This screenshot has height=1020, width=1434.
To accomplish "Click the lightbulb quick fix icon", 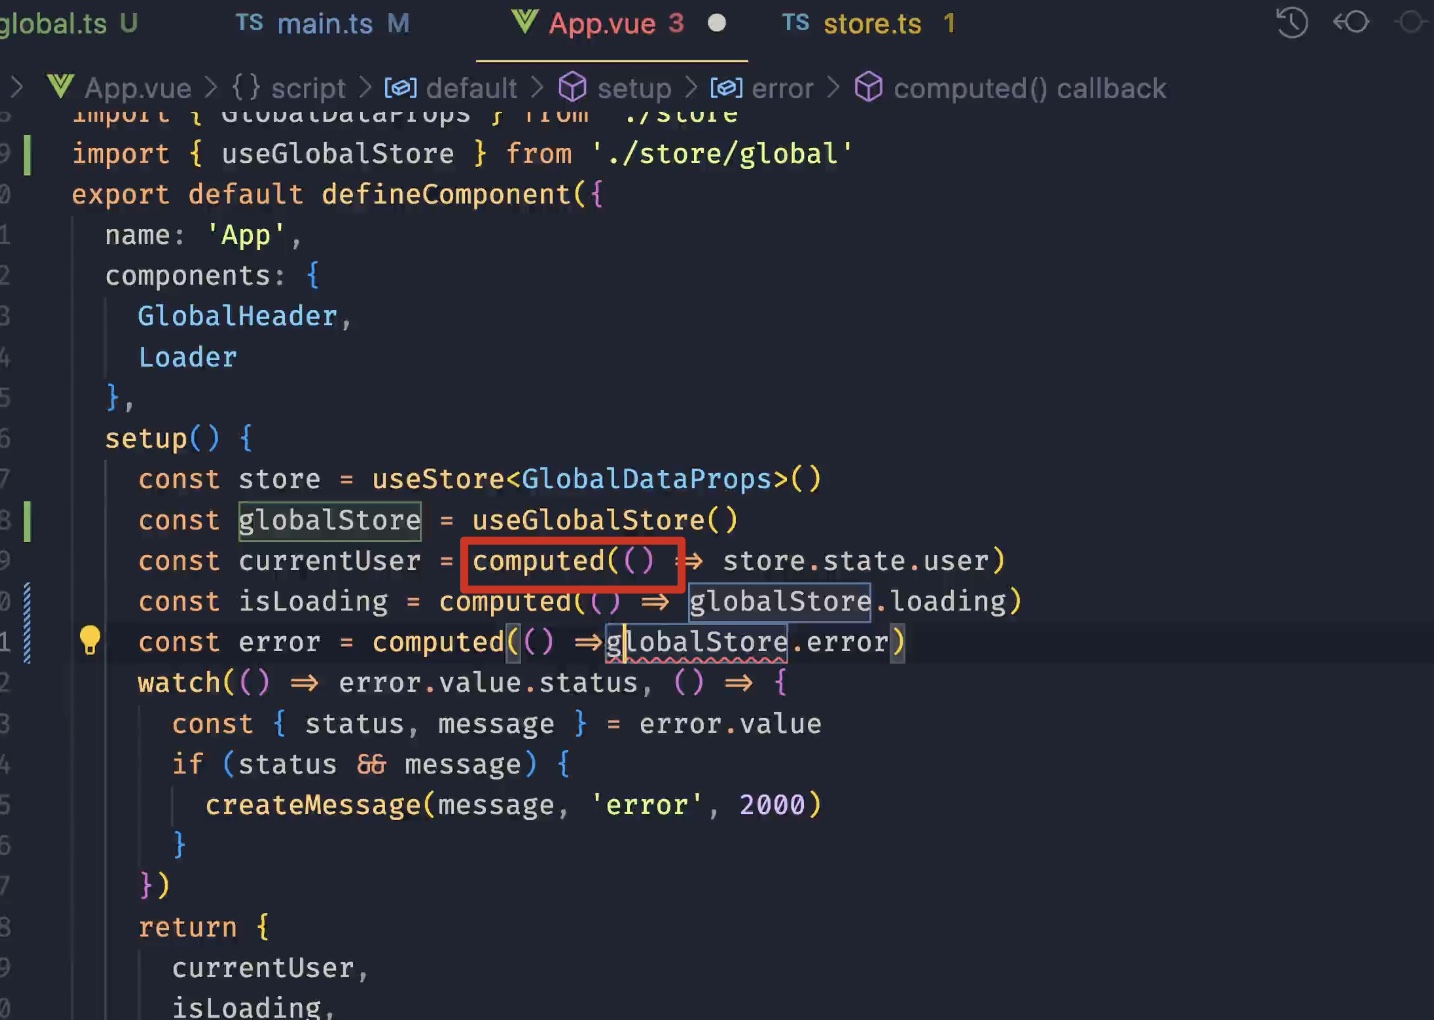I will pyautogui.click(x=90, y=640).
